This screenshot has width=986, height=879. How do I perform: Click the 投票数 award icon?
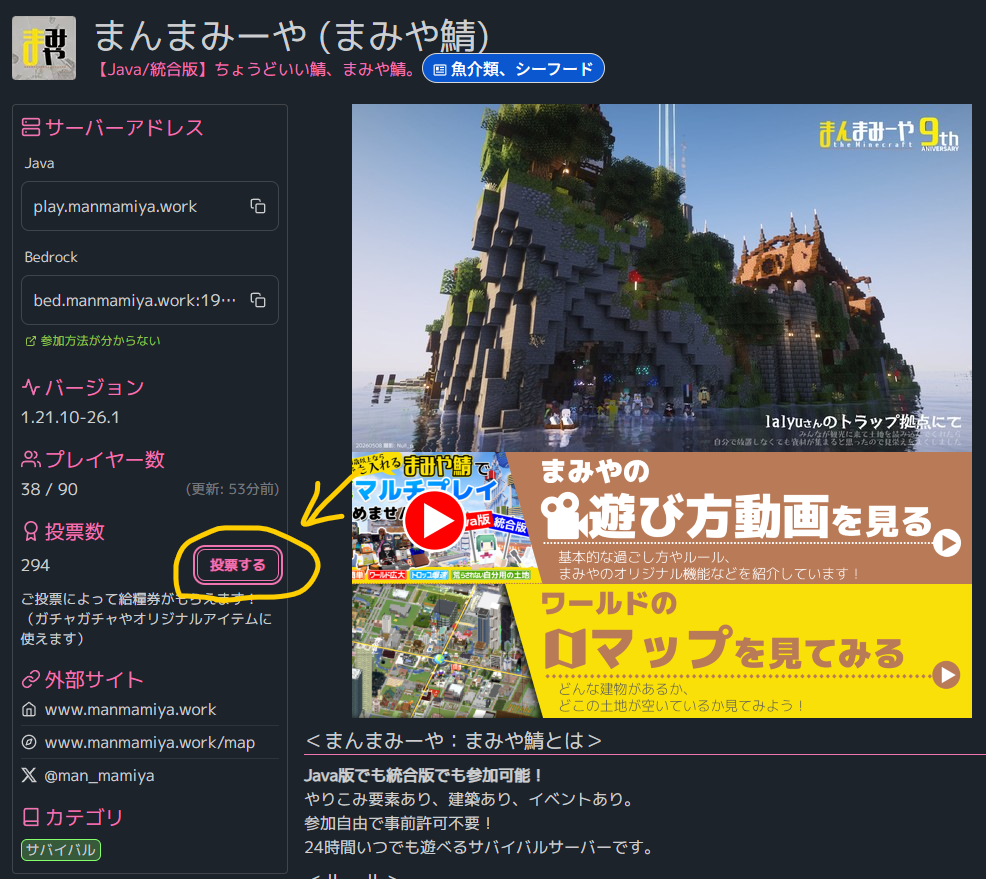tap(31, 532)
